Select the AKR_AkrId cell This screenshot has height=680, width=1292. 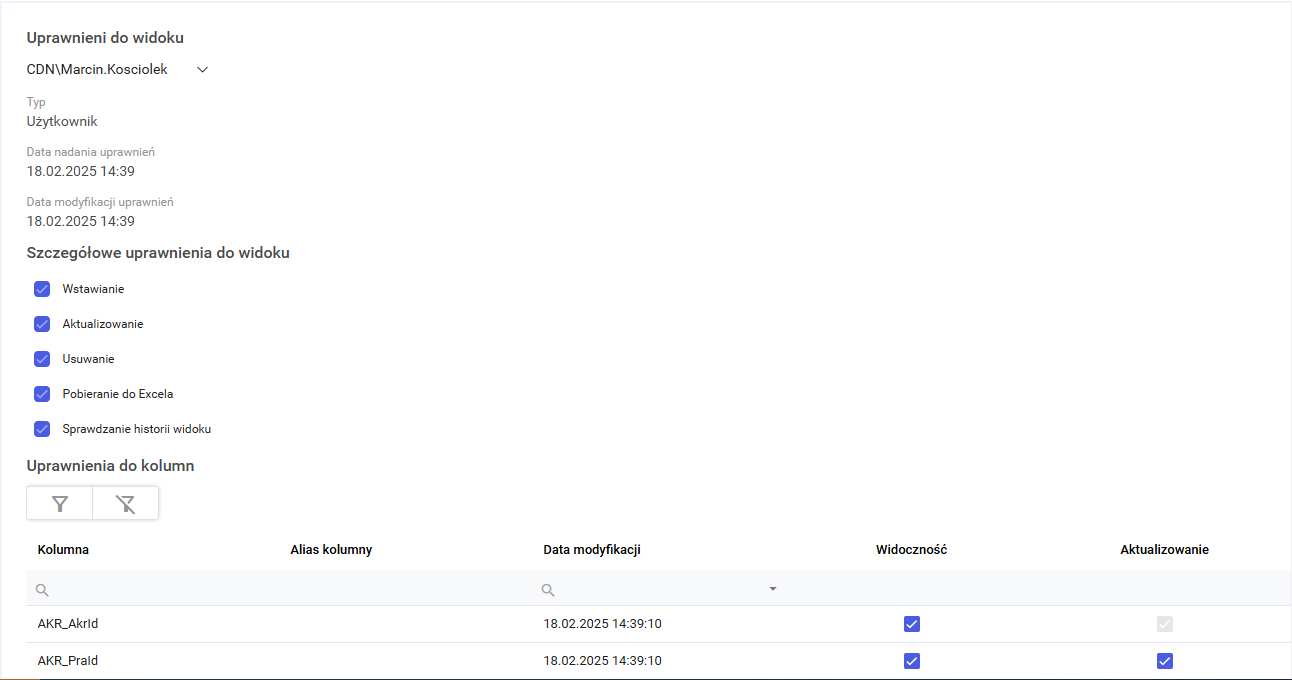click(x=68, y=624)
